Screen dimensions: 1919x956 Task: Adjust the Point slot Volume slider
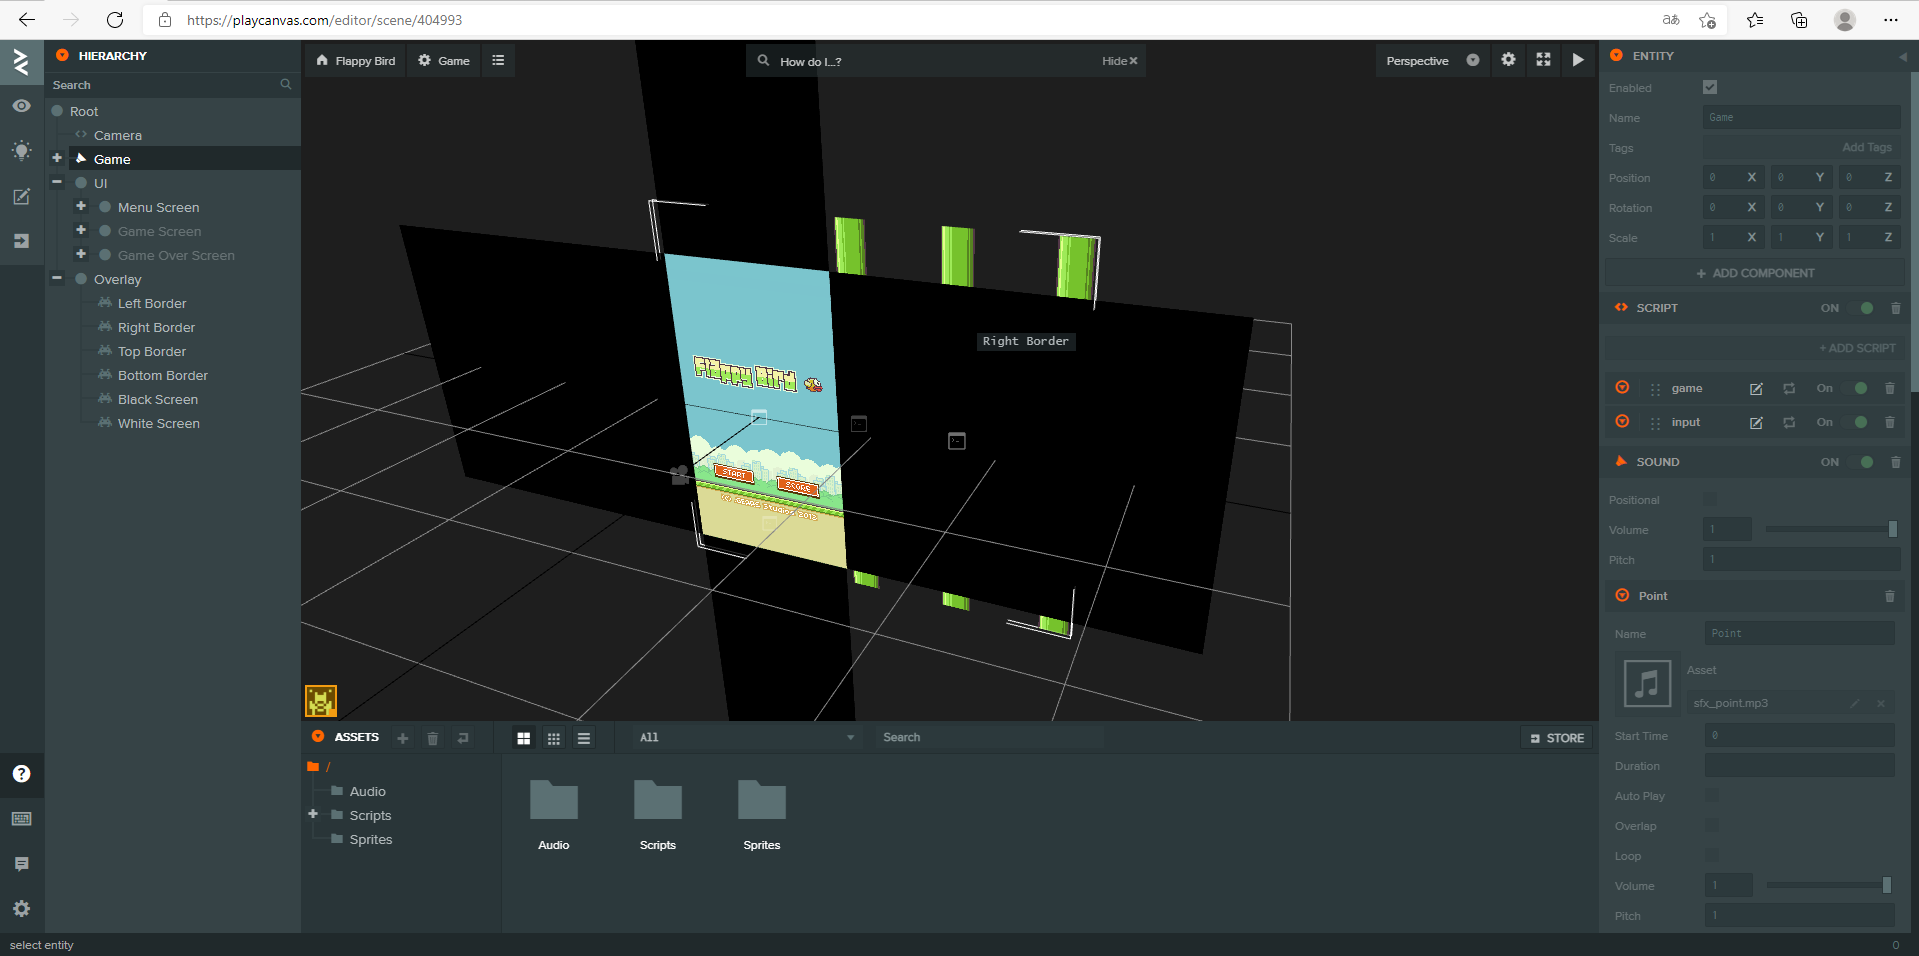pyautogui.click(x=1828, y=885)
